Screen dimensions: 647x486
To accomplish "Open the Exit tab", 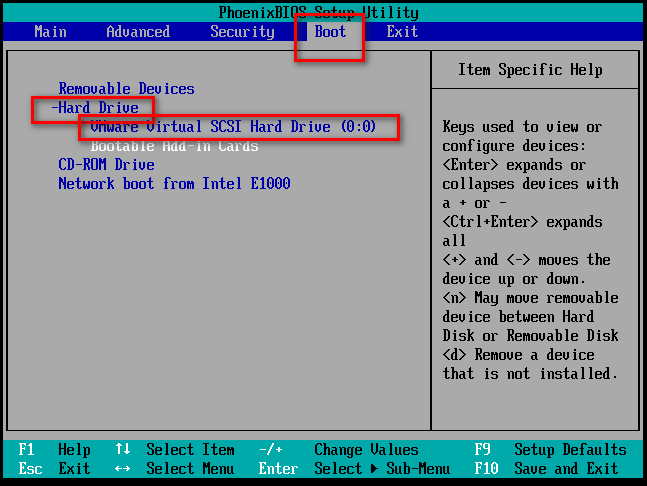I will click(402, 32).
